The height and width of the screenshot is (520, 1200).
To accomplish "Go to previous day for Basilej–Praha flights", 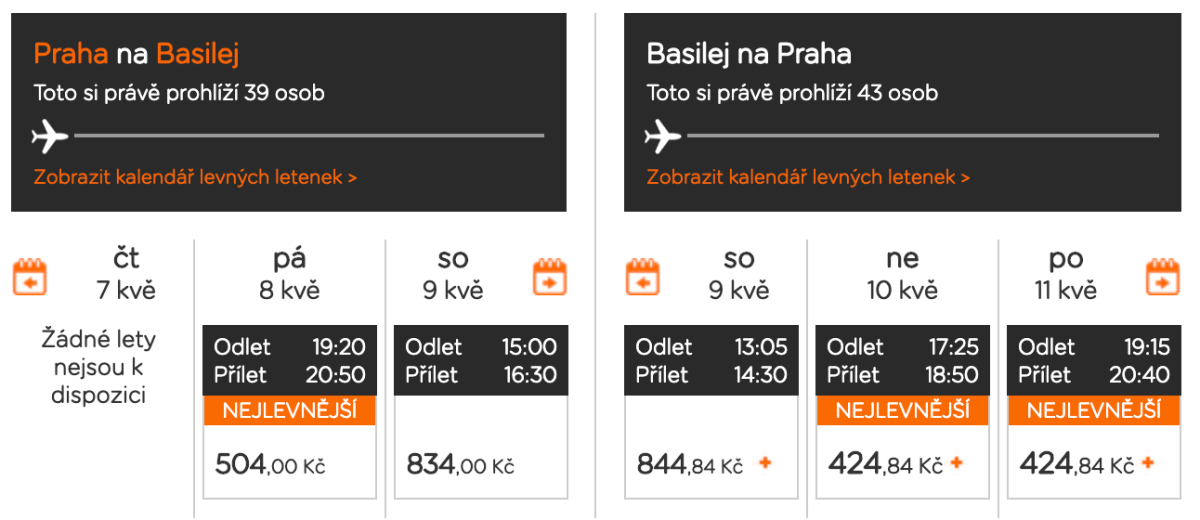I will point(643,277).
